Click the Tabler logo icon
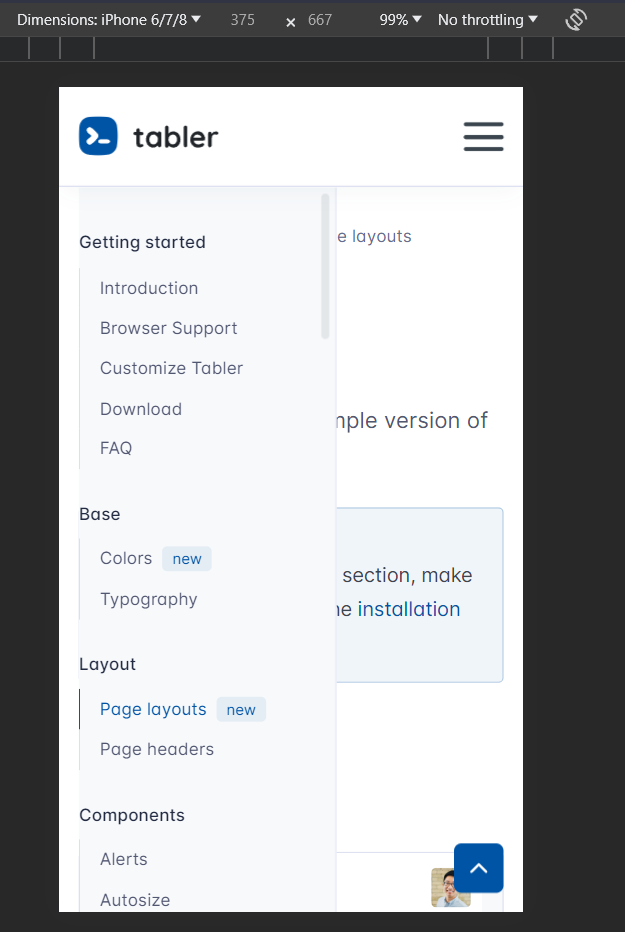The image size is (625, 932). pos(98,136)
